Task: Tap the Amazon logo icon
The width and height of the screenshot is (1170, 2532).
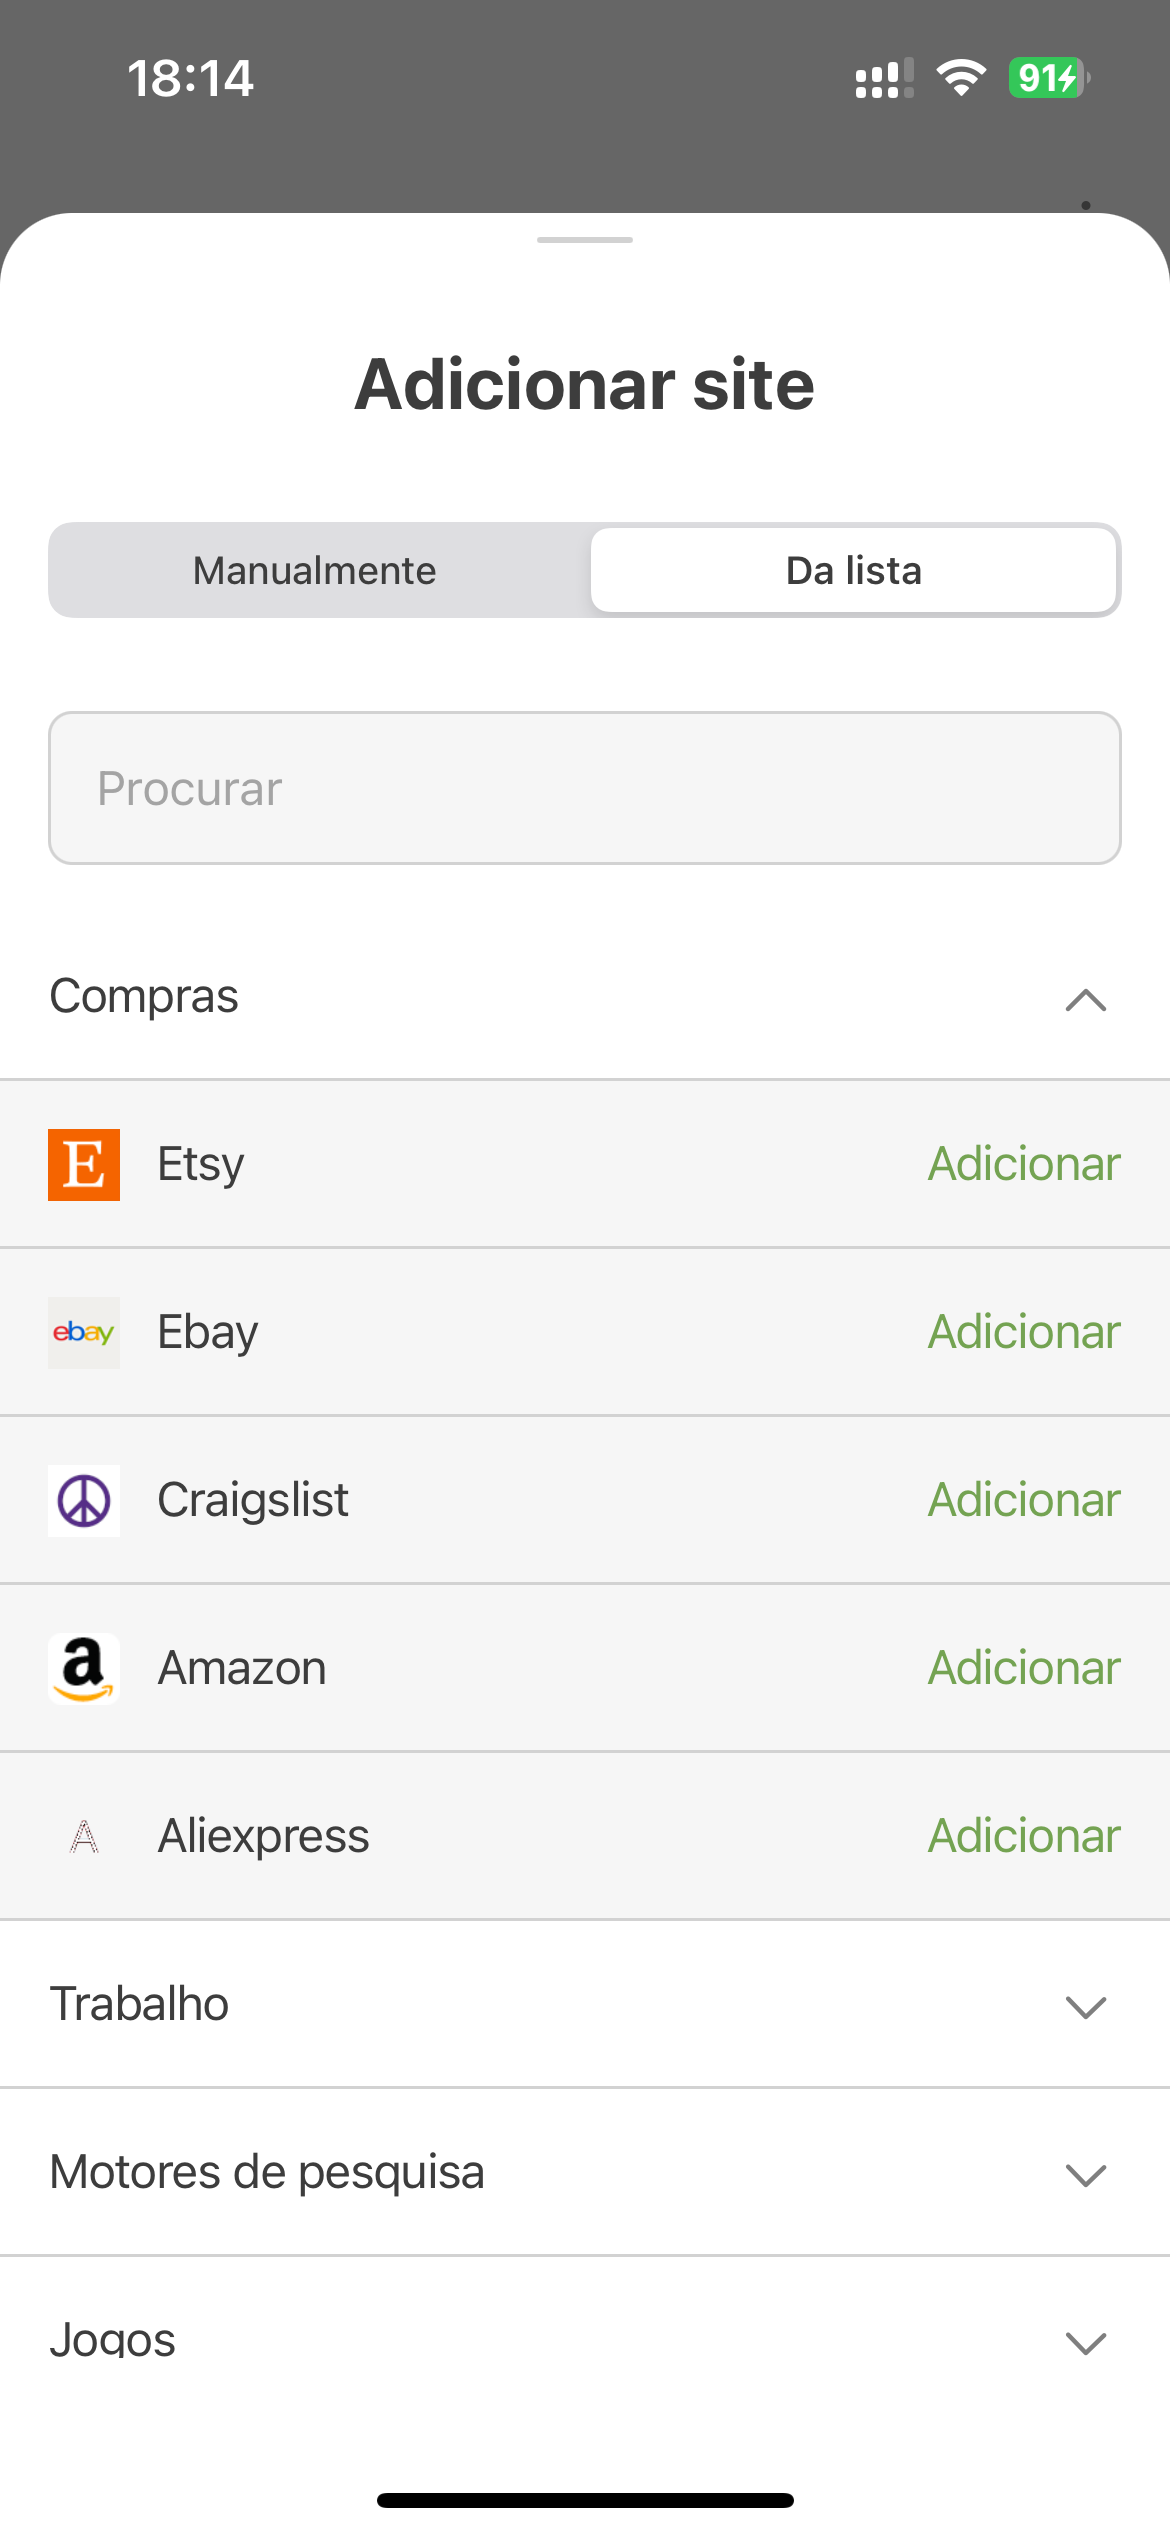Action: click(x=84, y=1669)
